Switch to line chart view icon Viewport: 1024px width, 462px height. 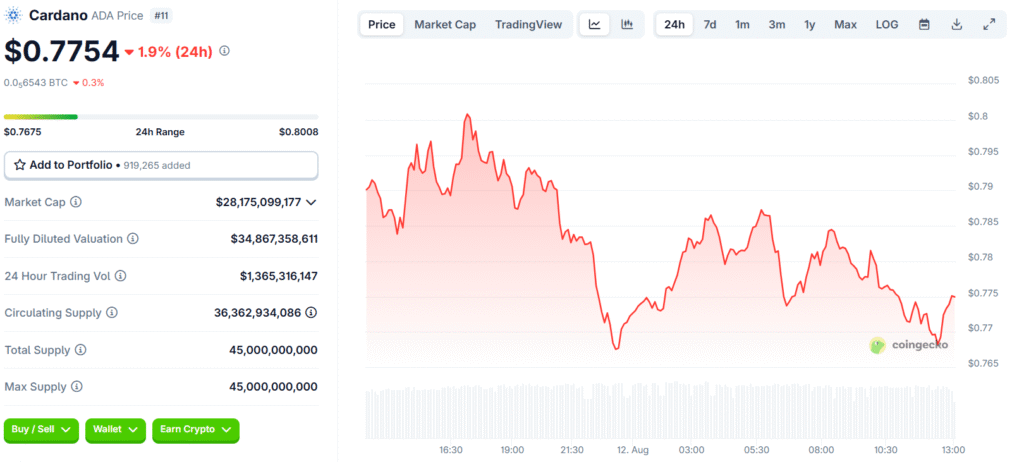[x=594, y=24]
